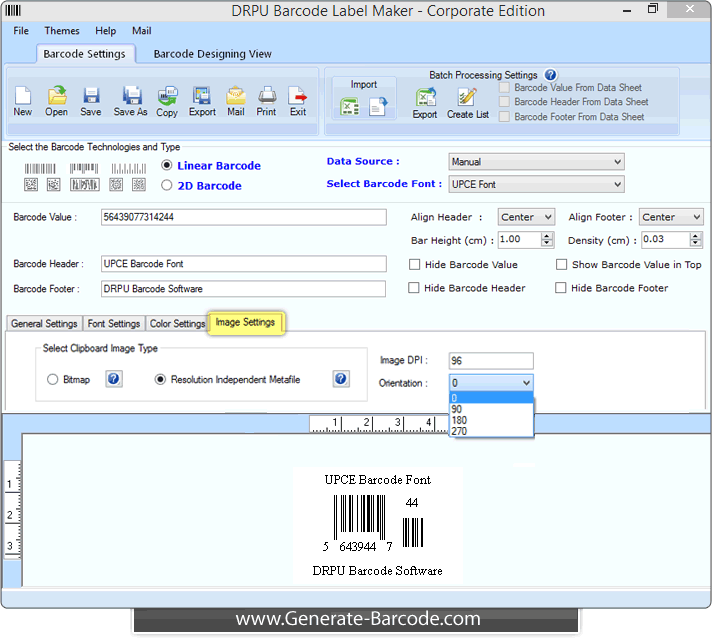Open the Mail menu
The height and width of the screenshot is (638, 712).
142,31
